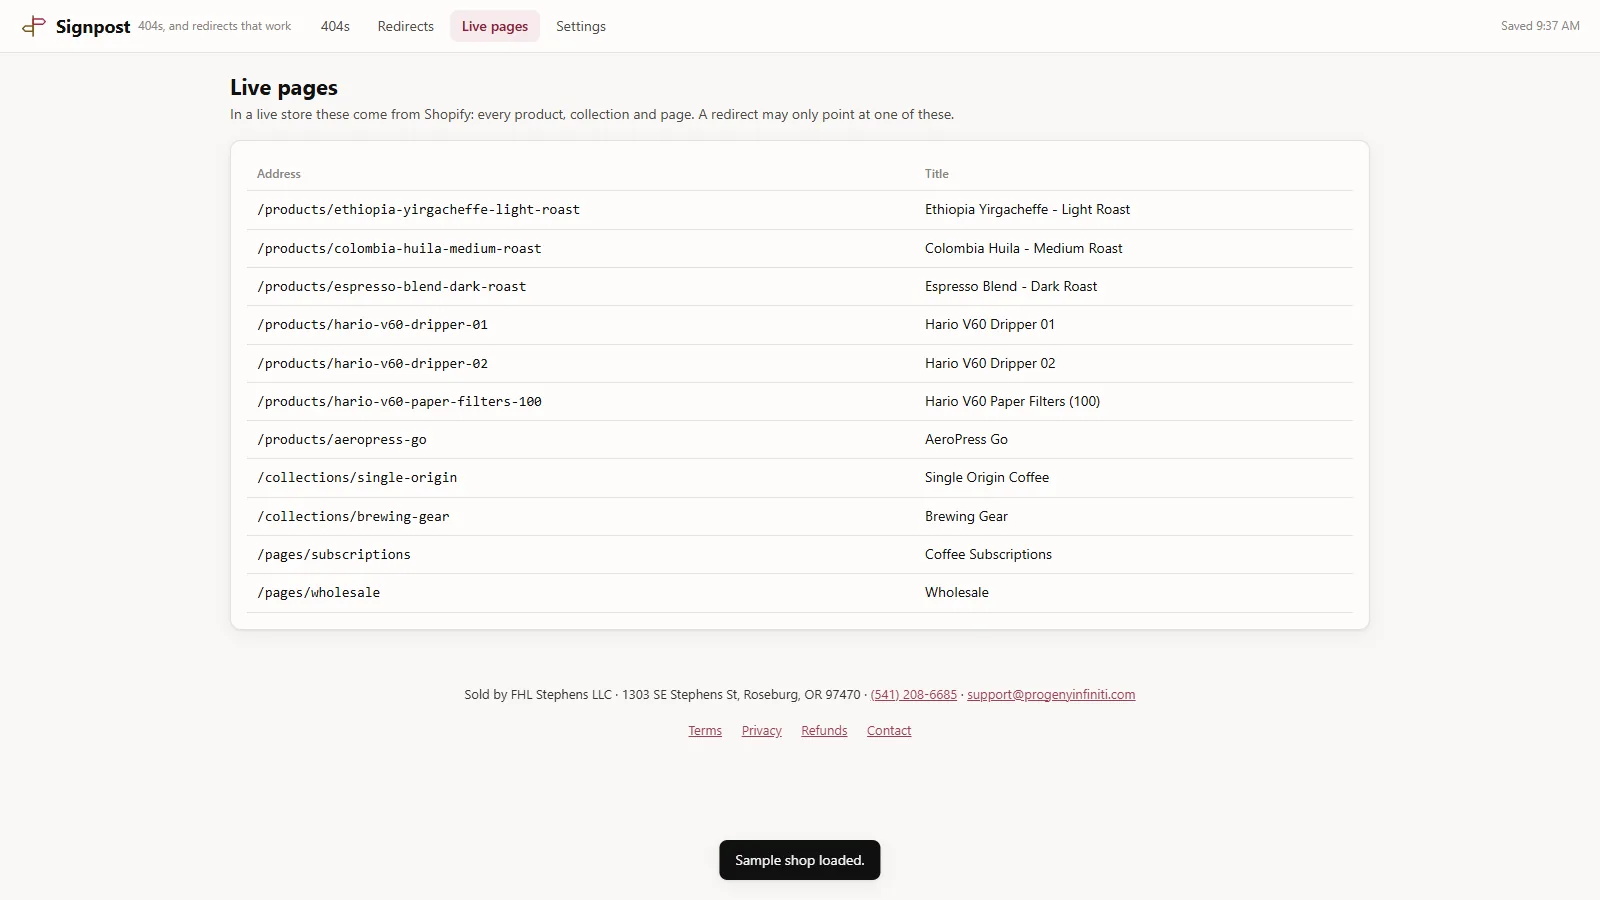This screenshot has width=1600, height=900.
Task: Click the Colombia Huila - Medium Roast title
Action: click(x=1023, y=249)
